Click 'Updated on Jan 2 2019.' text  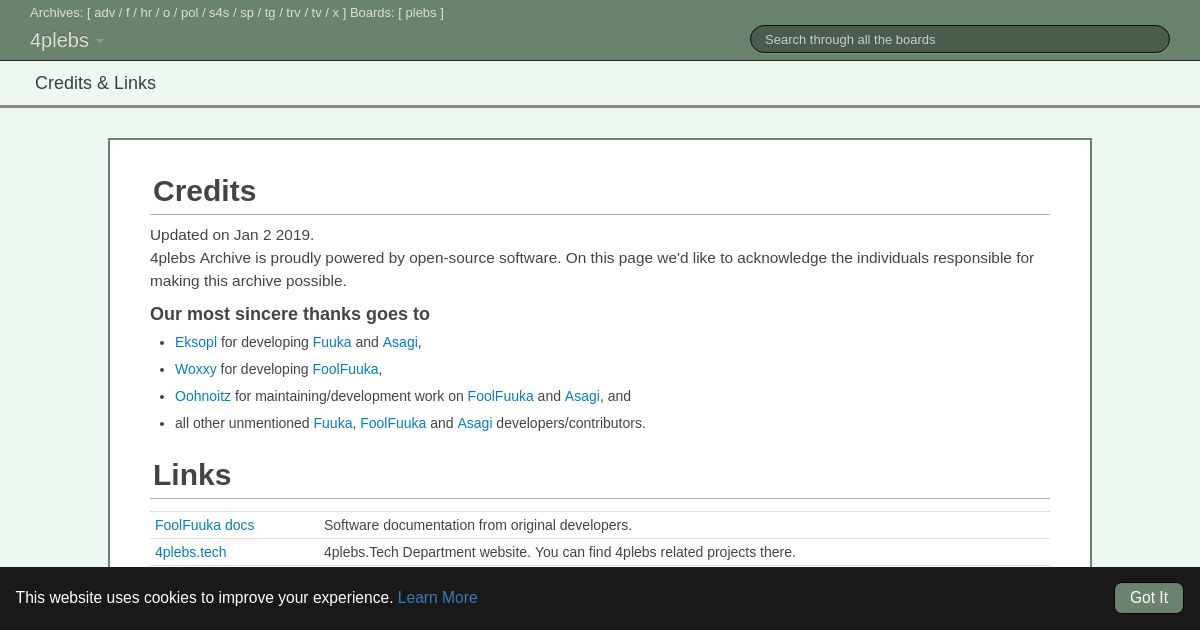(232, 235)
